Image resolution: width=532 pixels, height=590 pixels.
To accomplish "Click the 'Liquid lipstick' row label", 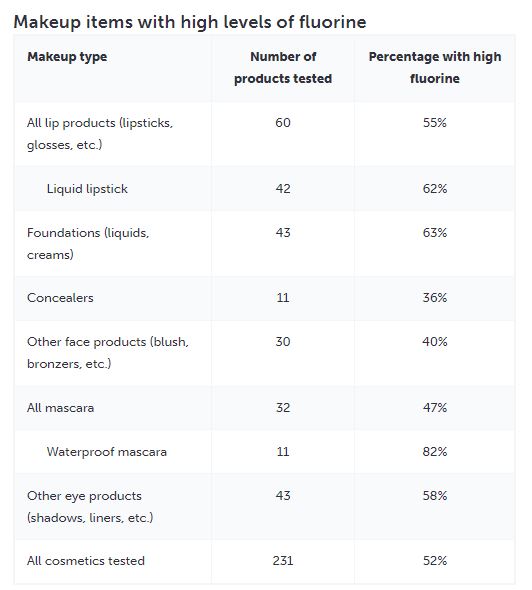I will 87,189.
